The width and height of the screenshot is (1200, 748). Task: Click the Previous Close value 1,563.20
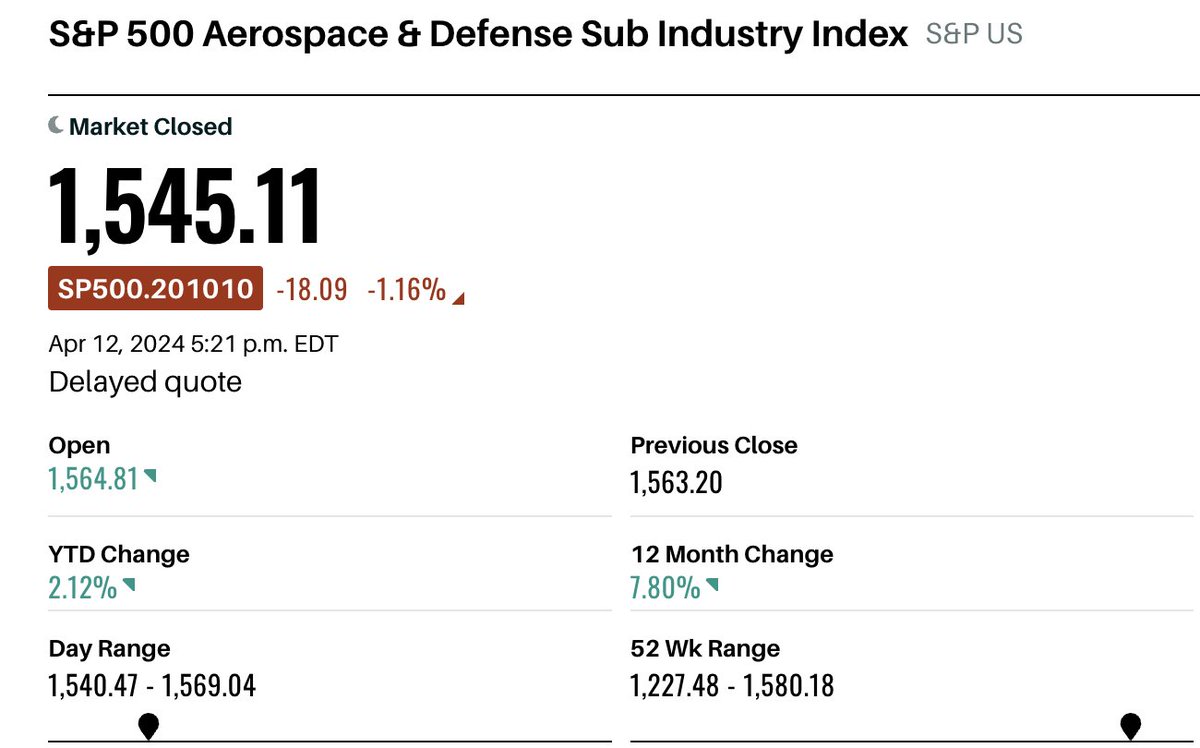tap(676, 483)
